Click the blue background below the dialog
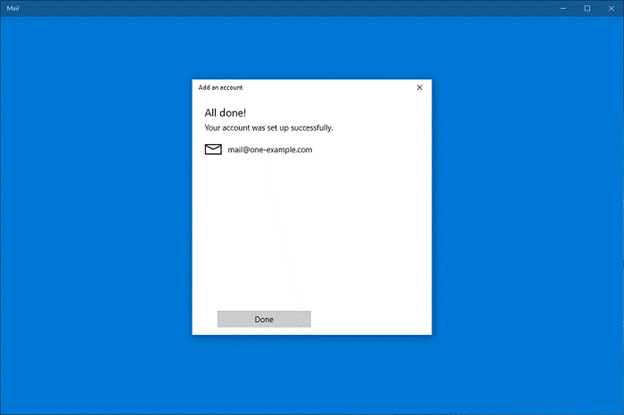The height and width of the screenshot is (415, 624). point(312,375)
